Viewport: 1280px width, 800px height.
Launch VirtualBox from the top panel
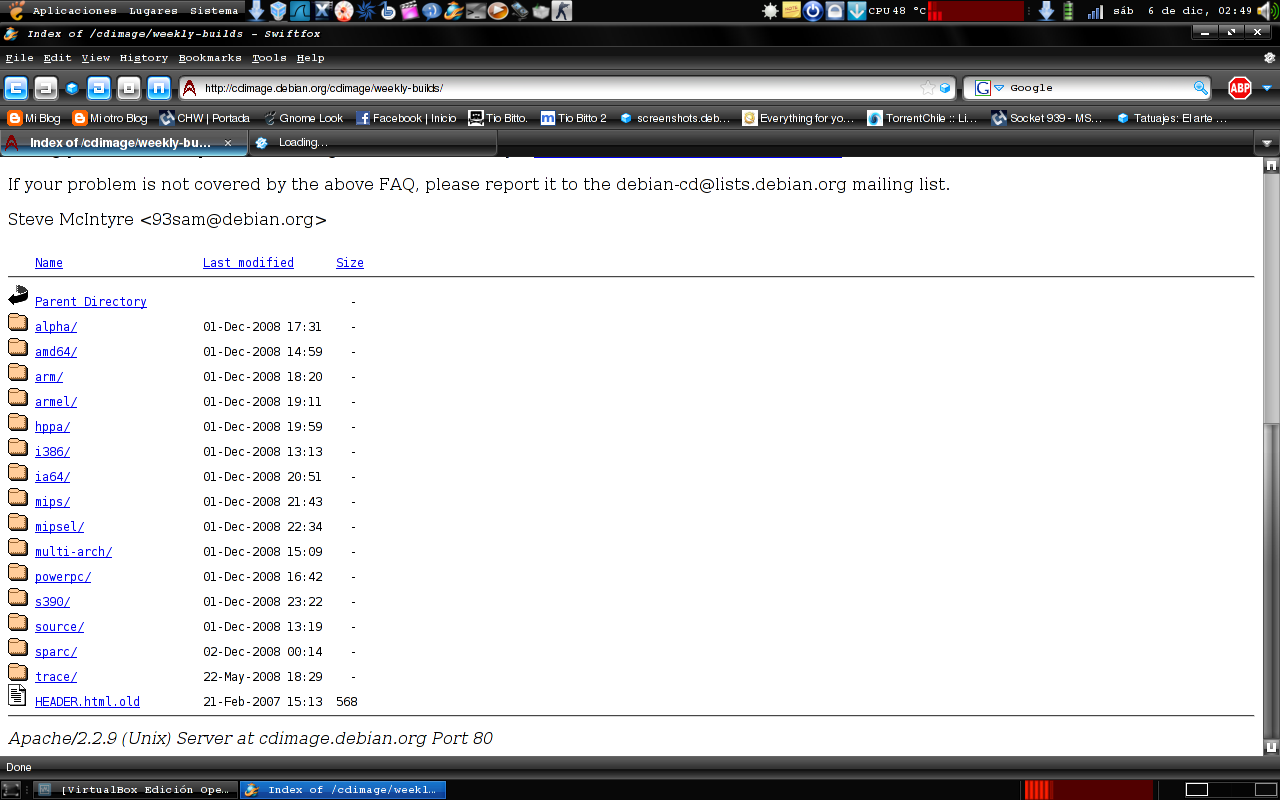[277, 11]
